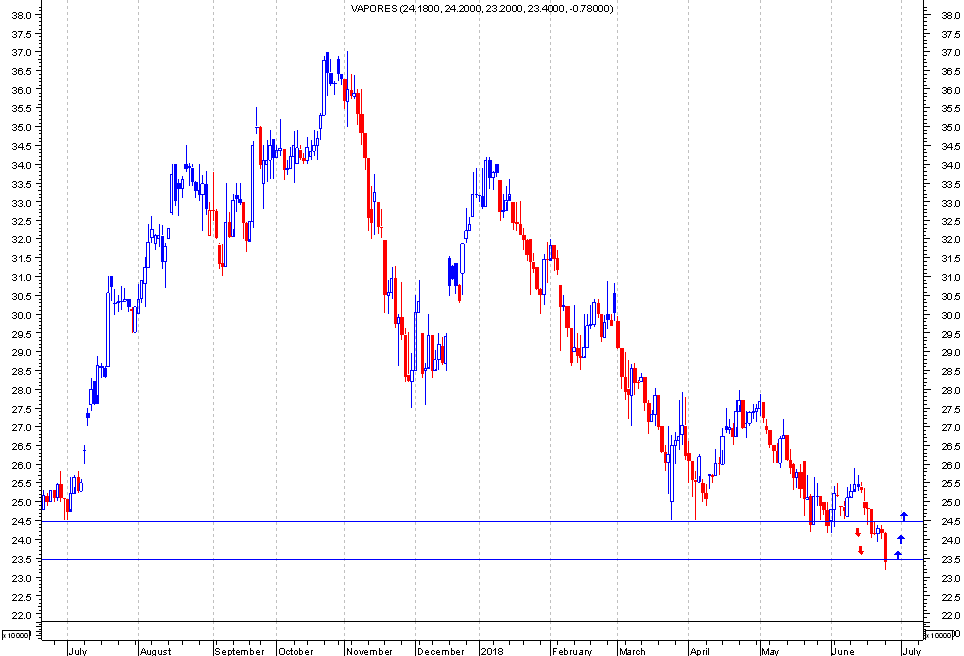Click the 35.5 price label on right axis
This screenshot has height=656, width=964.
(950, 109)
